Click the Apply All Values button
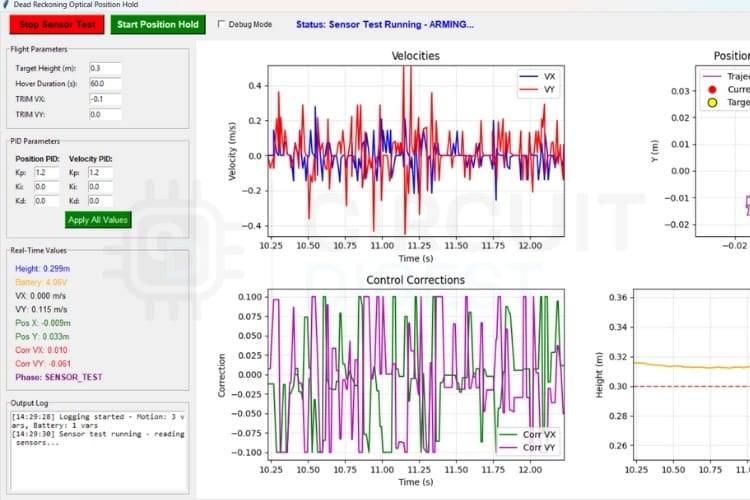This screenshot has width=750, height=500. pos(98,219)
